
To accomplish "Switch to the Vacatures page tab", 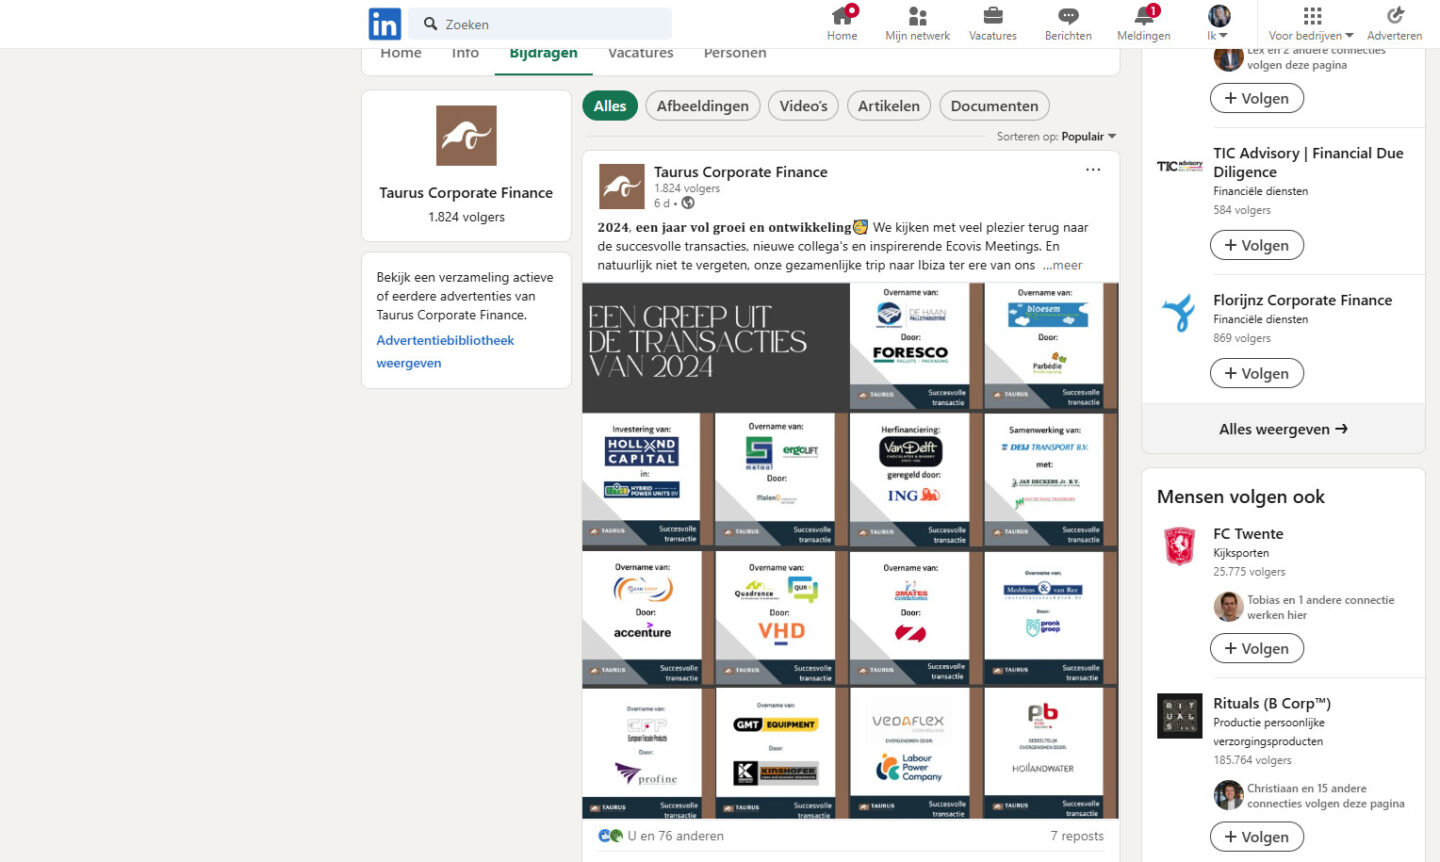I will [x=641, y=55].
